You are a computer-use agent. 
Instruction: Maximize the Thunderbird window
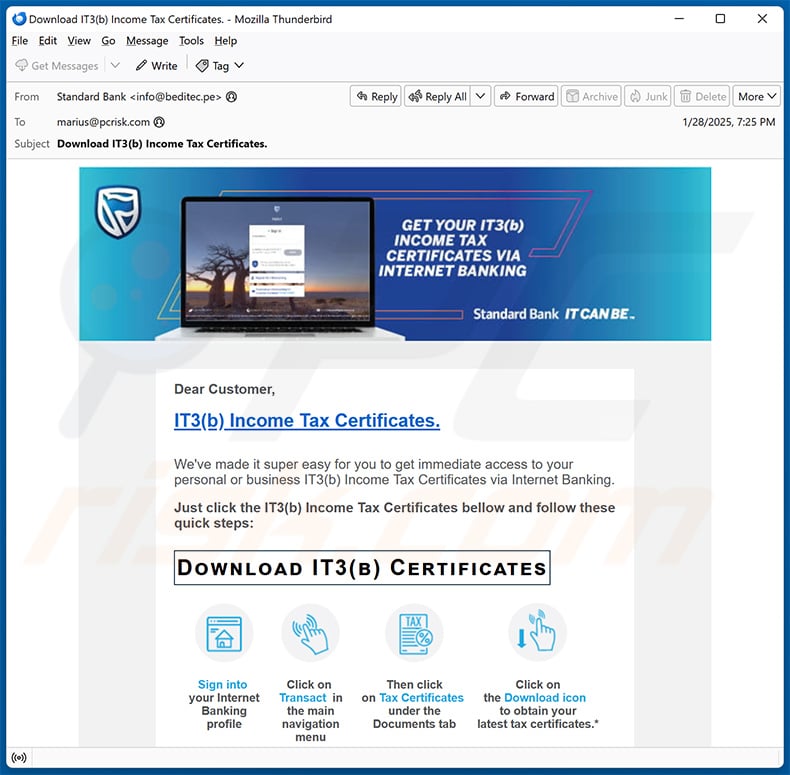pos(720,19)
